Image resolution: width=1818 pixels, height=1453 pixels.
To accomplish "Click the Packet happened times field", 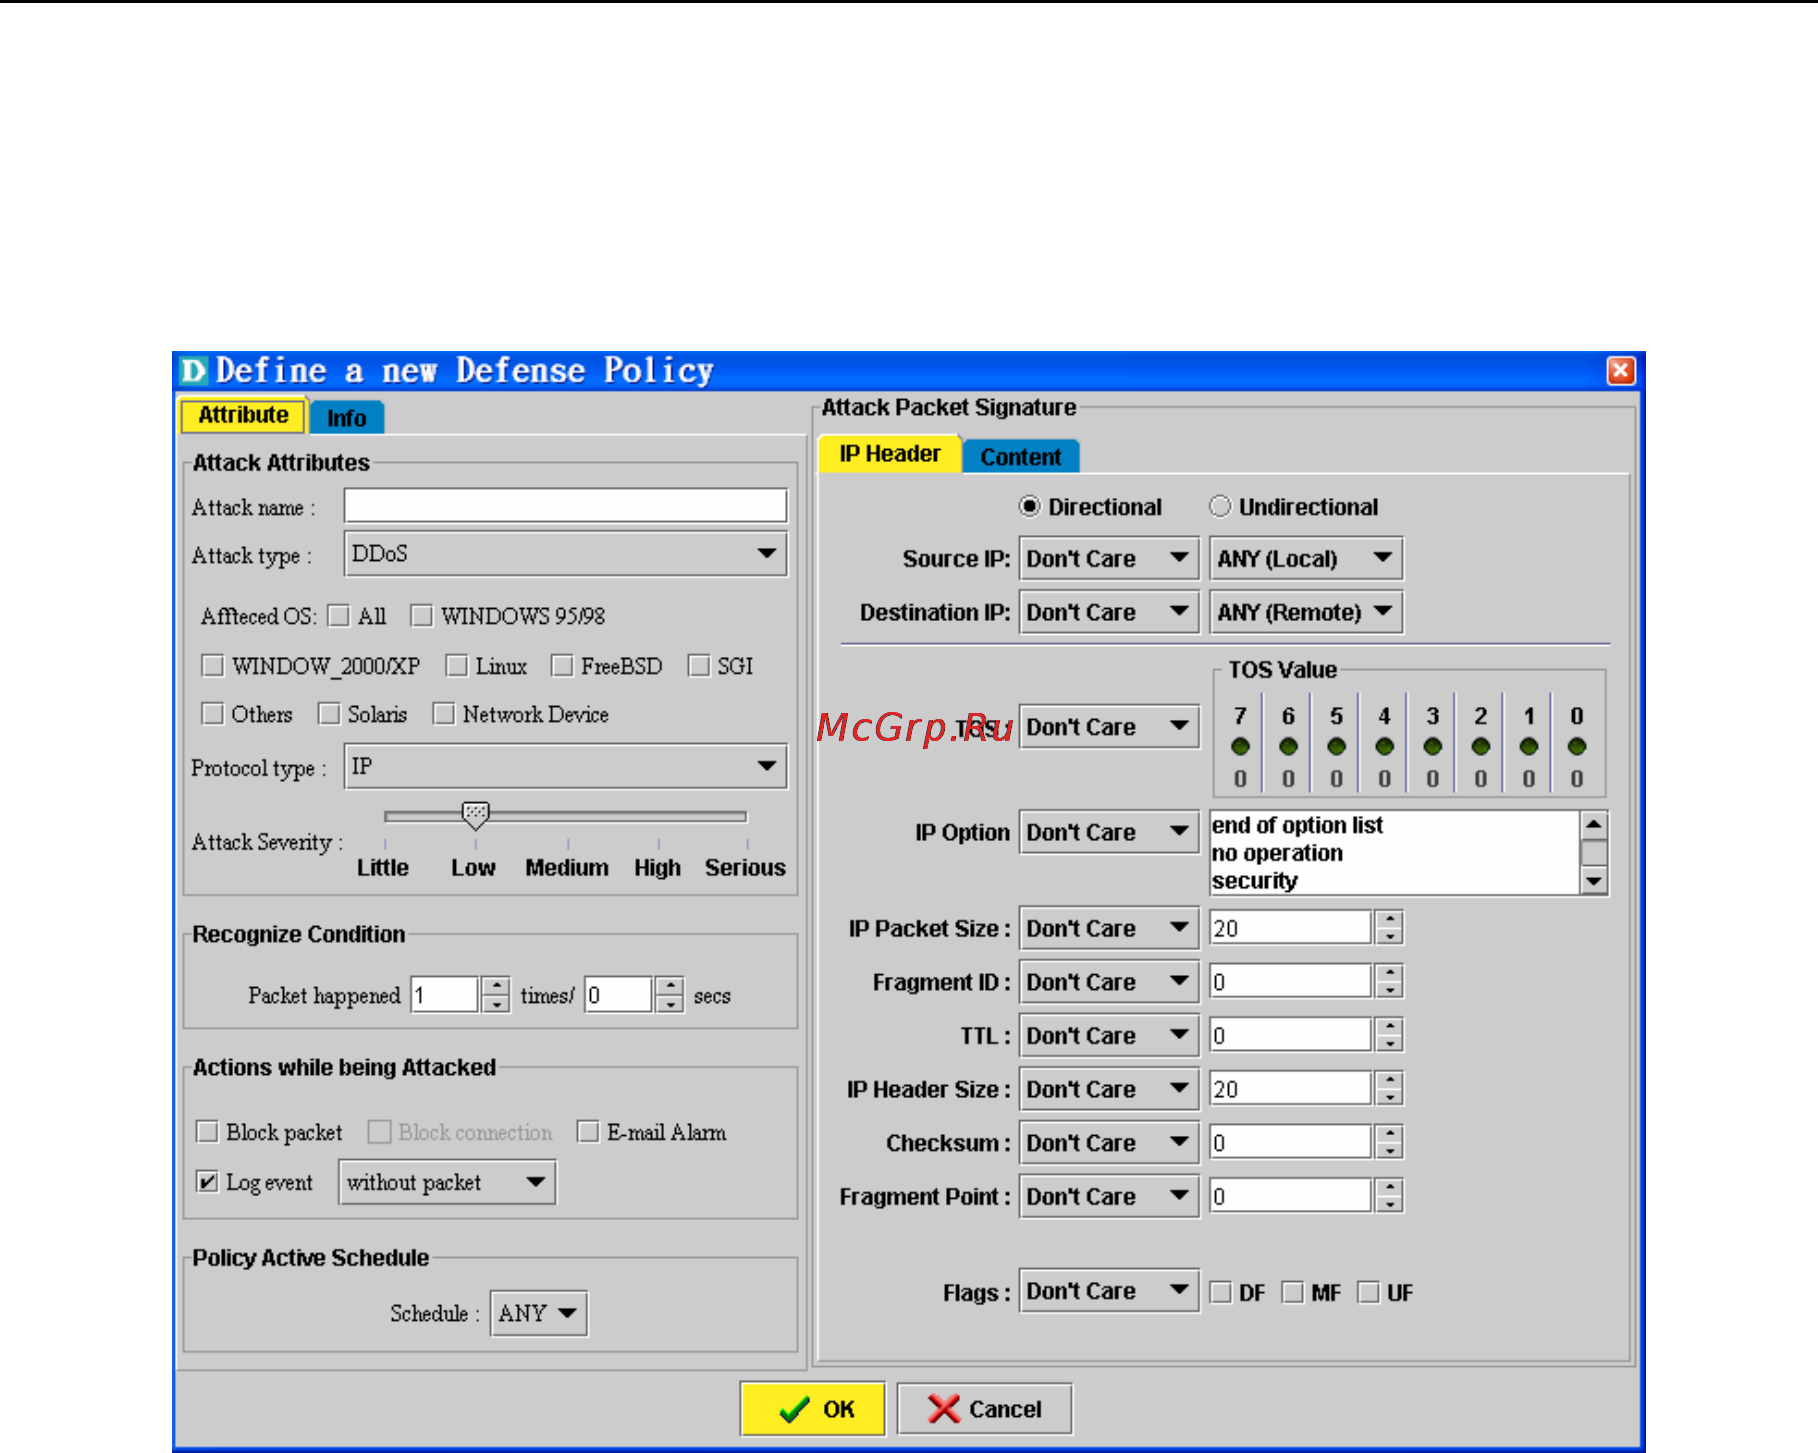I will [x=445, y=994].
